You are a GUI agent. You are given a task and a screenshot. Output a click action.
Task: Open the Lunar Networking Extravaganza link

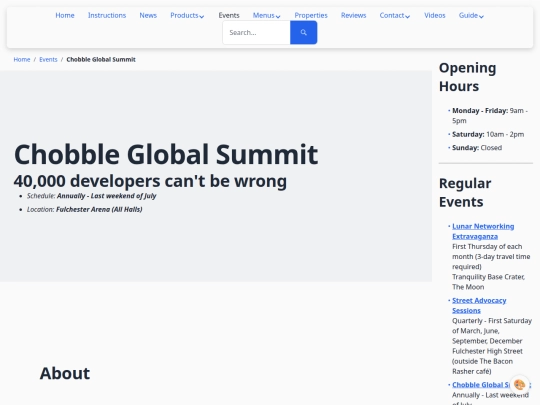(x=483, y=231)
